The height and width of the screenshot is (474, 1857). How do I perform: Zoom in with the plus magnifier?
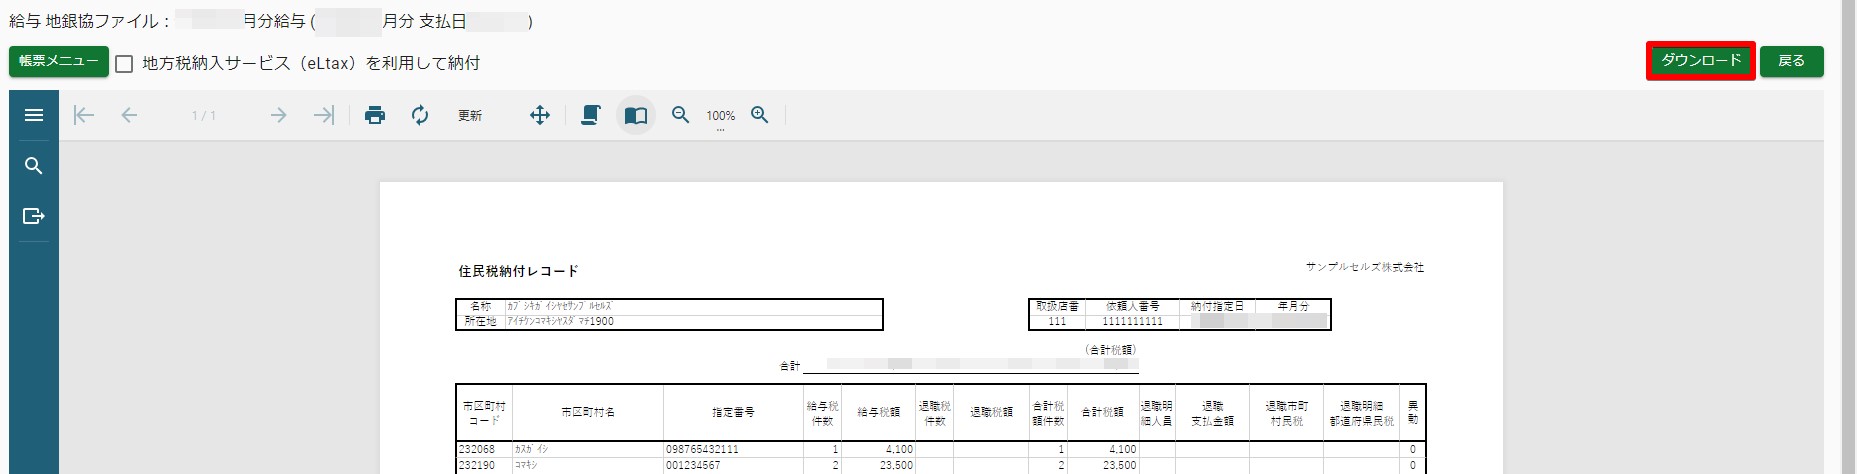(760, 115)
